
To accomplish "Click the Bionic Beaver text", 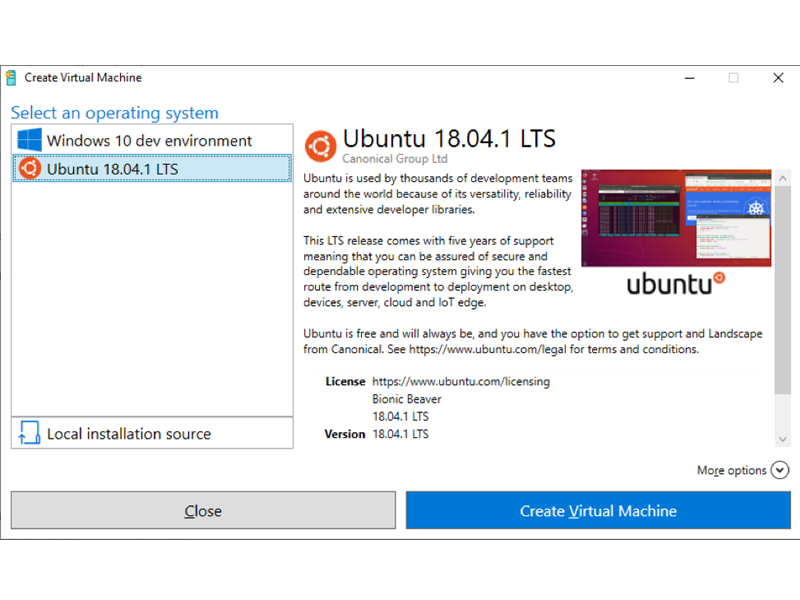I will click(407, 399).
